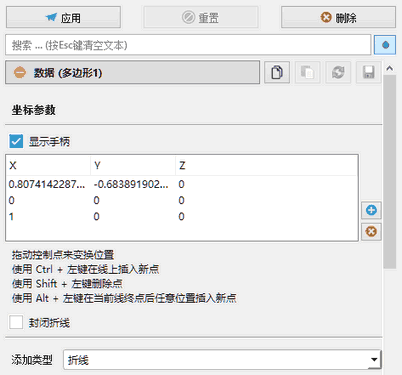This screenshot has width=402, height=375.
Task: Click the 重置 (Reset) button
Action: (x=201, y=17)
